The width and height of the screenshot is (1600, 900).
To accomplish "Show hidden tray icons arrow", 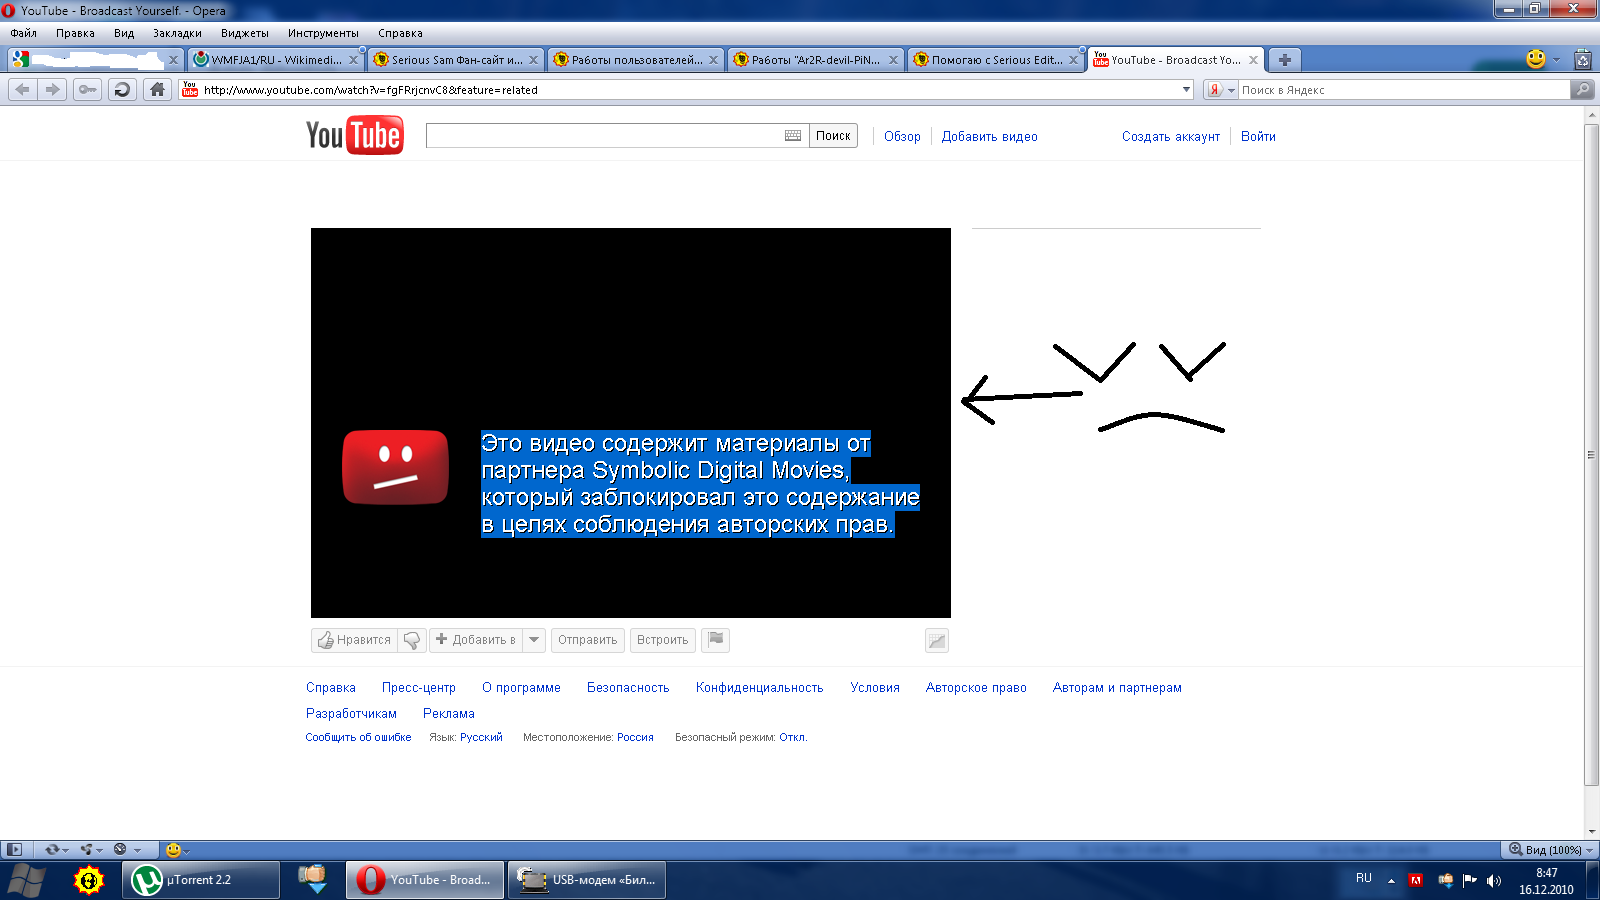I will click(x=1391, y=881).
